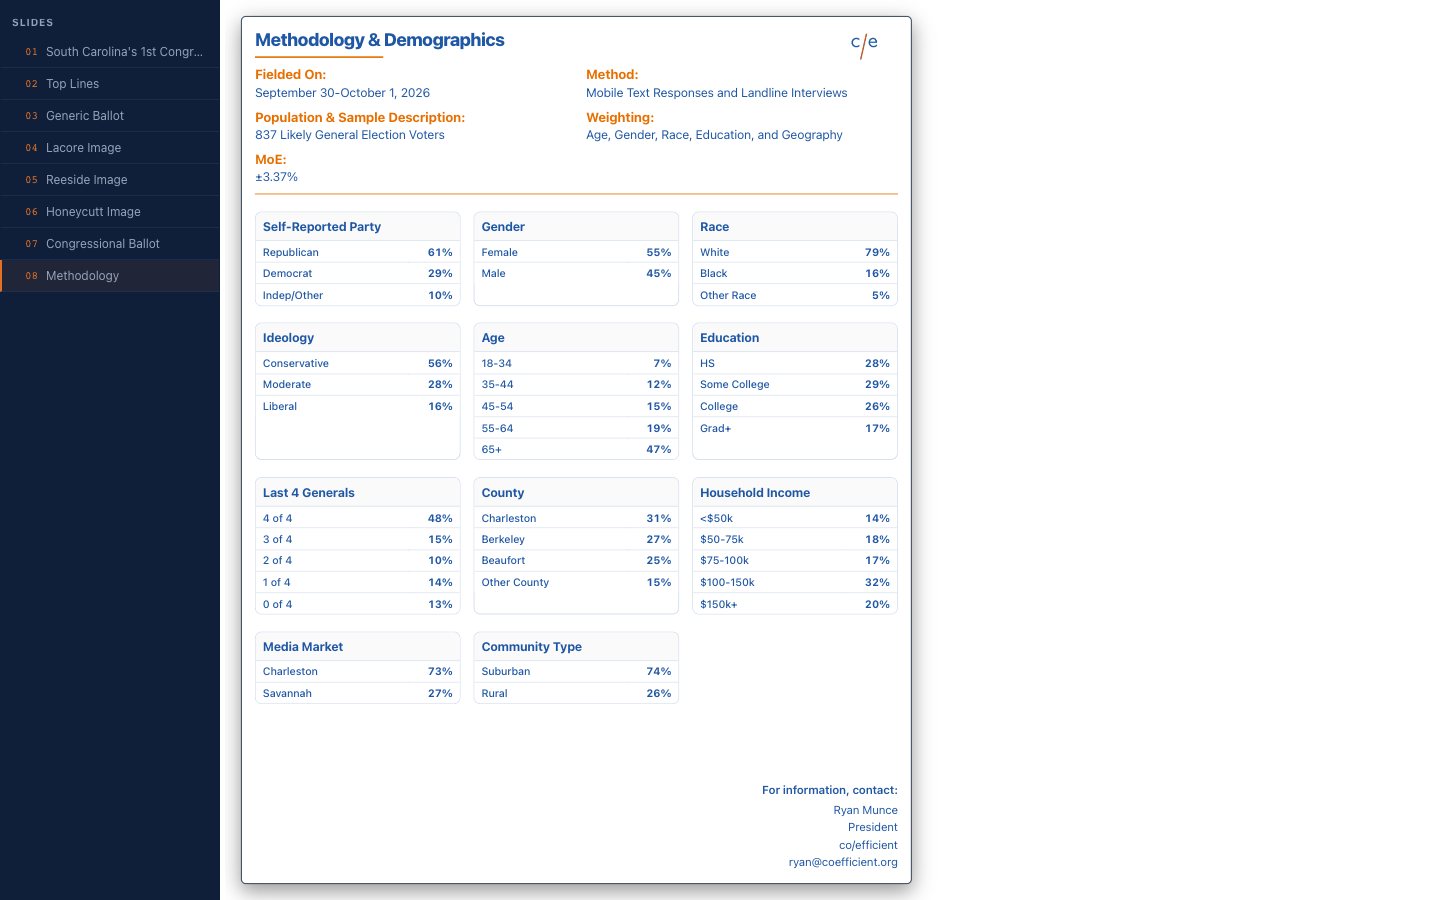Click the Democrat row in Self-Reported Party
The image size is (1440, 900).
tap(358, 273)
